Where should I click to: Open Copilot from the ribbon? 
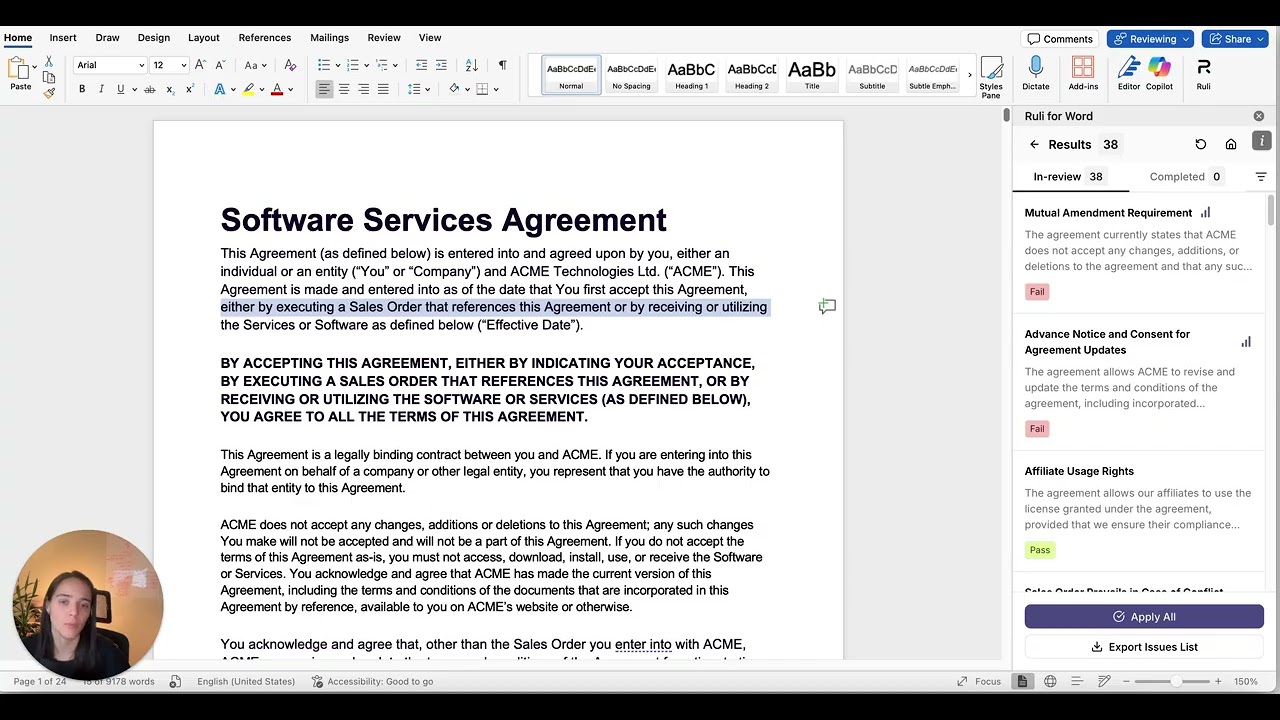click(1159, 74)
